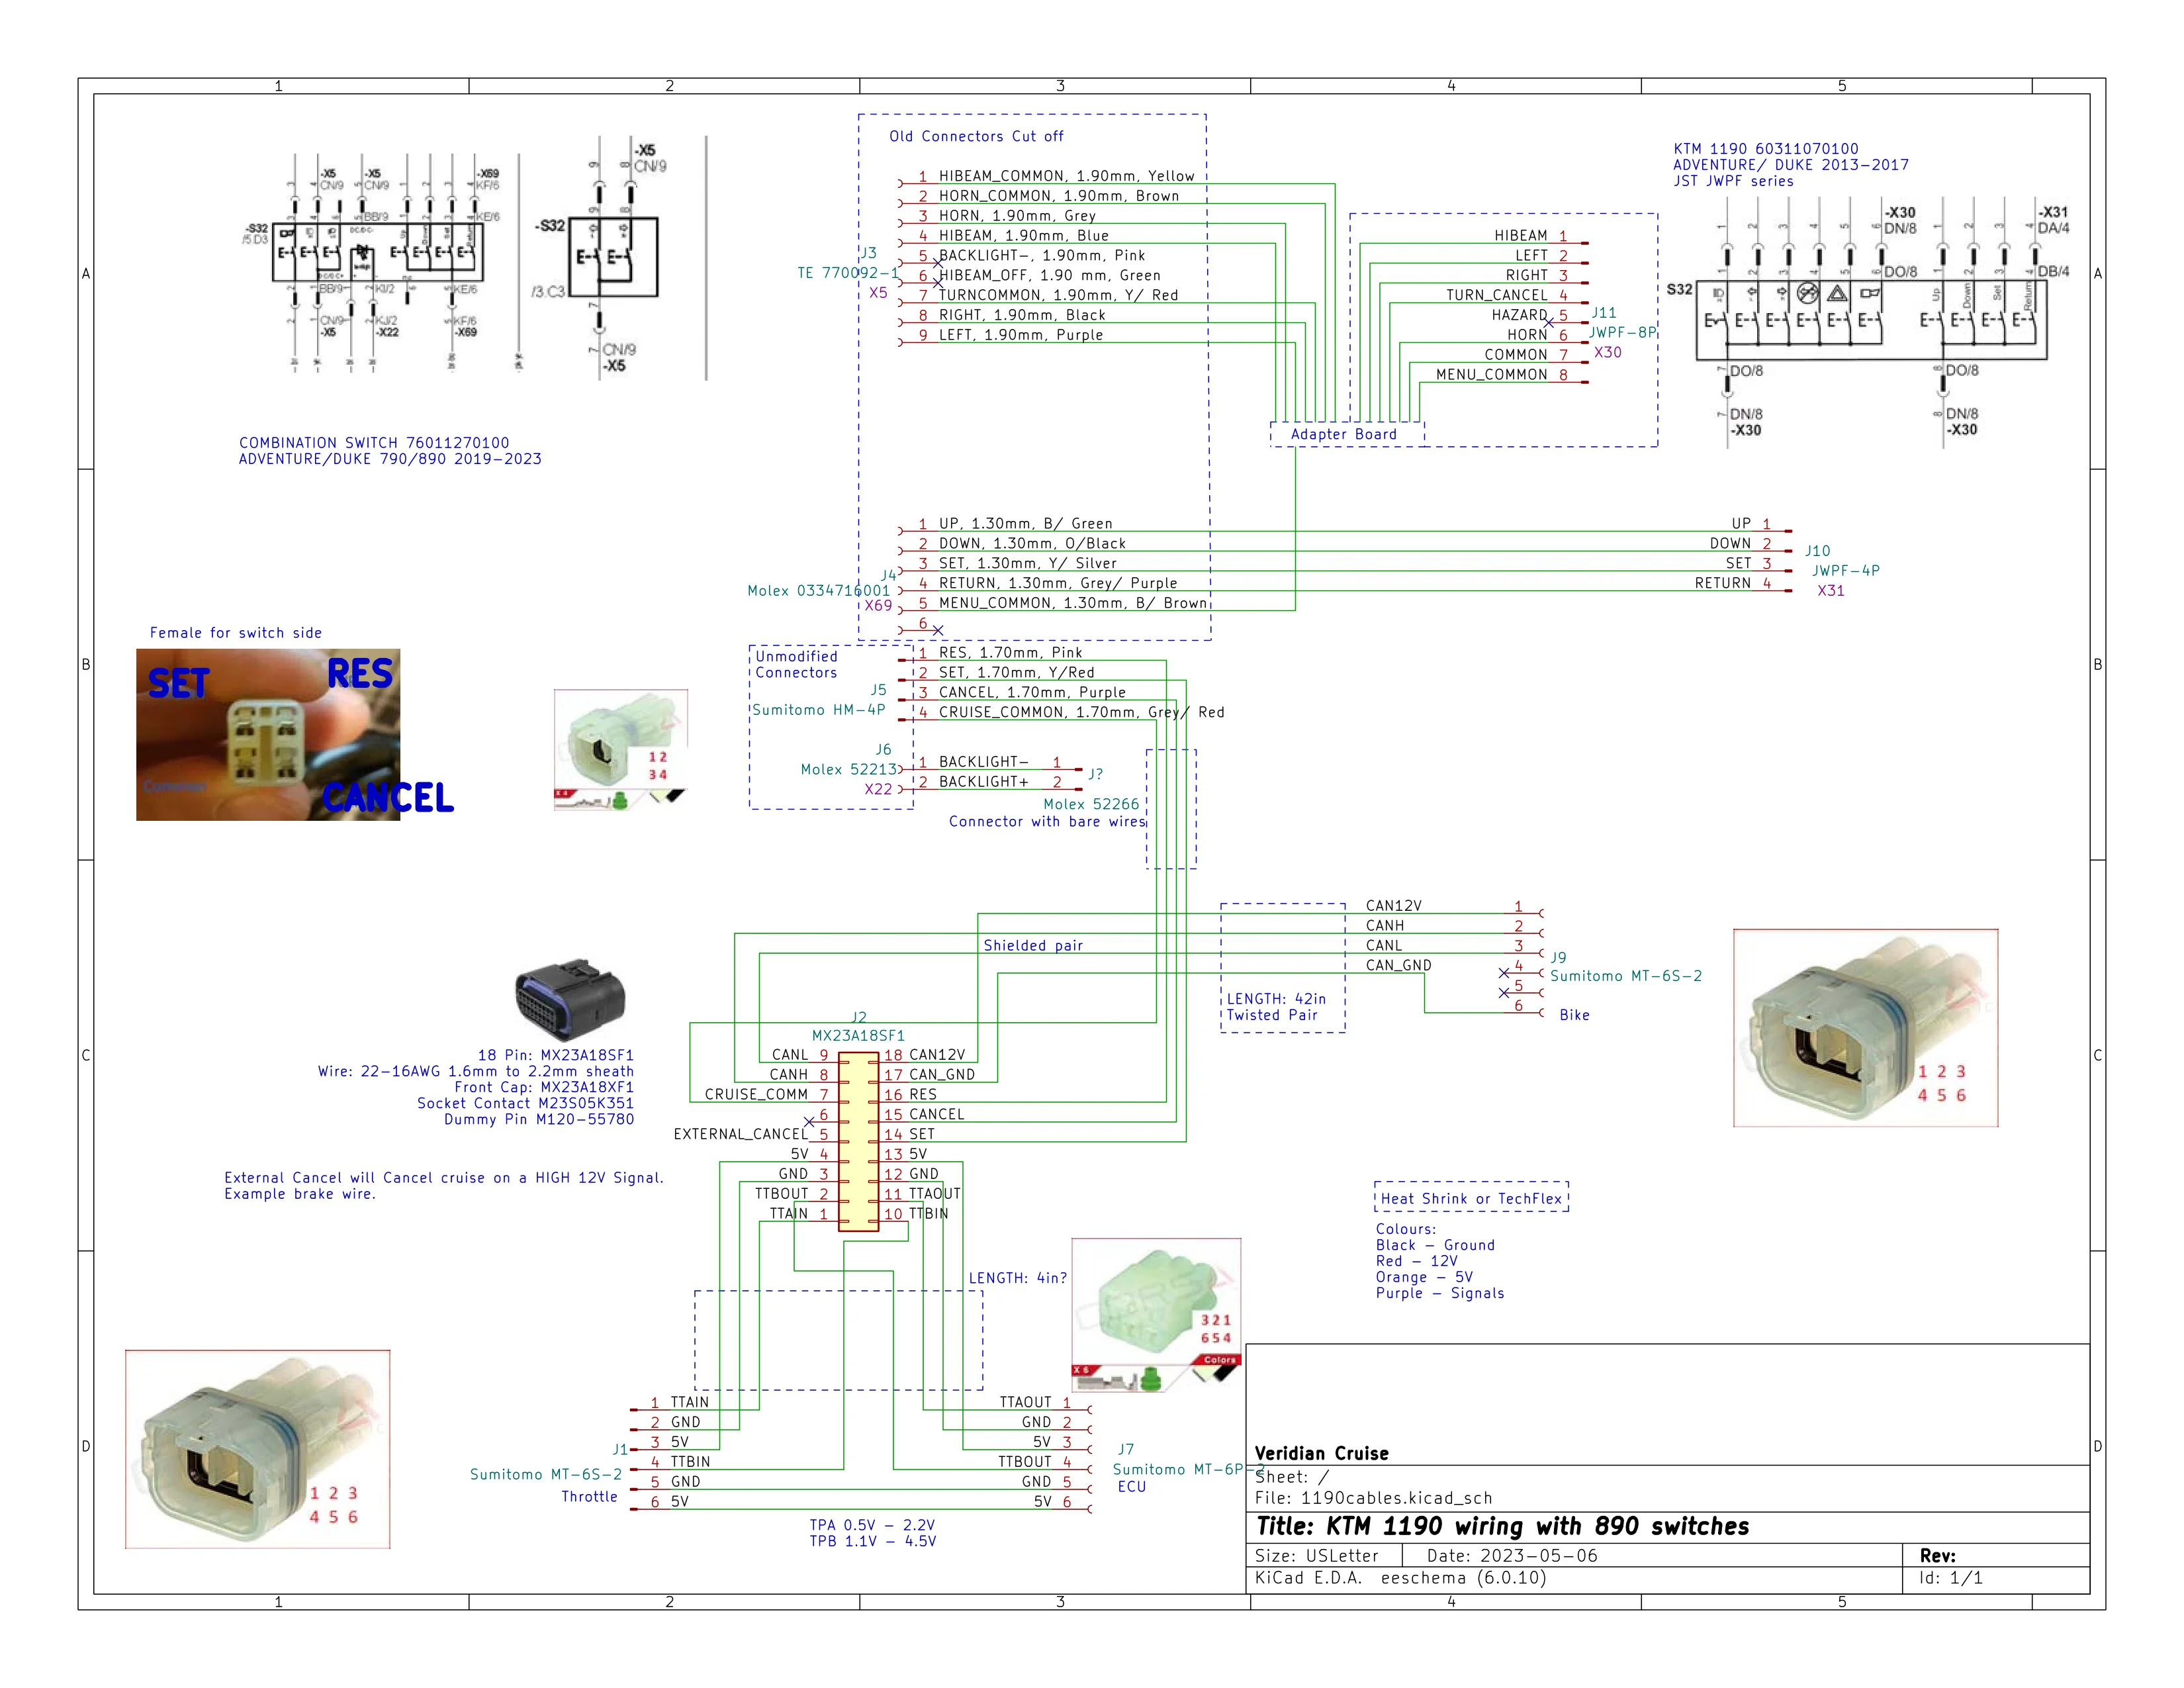
Task: Click the 'Sumitomo MT-6P-2' value
Action: coord(1189,1469)
